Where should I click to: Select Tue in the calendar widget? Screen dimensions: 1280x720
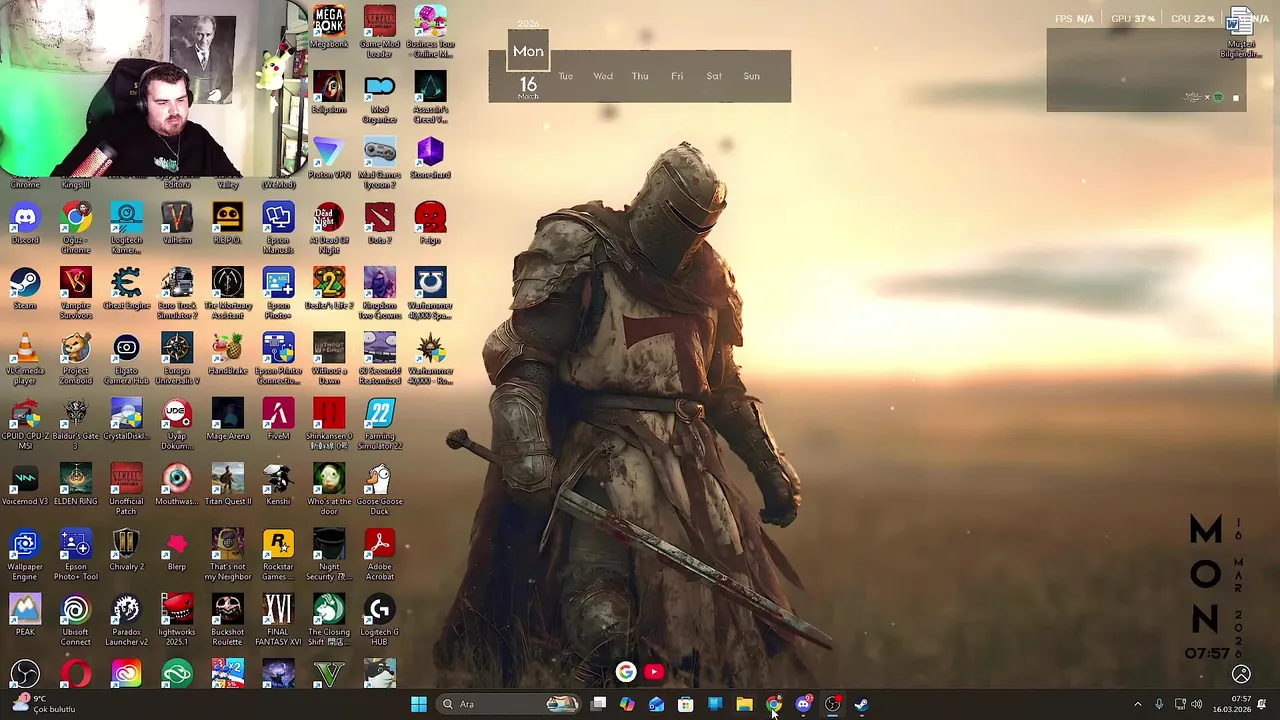click(x=566, y=76)
